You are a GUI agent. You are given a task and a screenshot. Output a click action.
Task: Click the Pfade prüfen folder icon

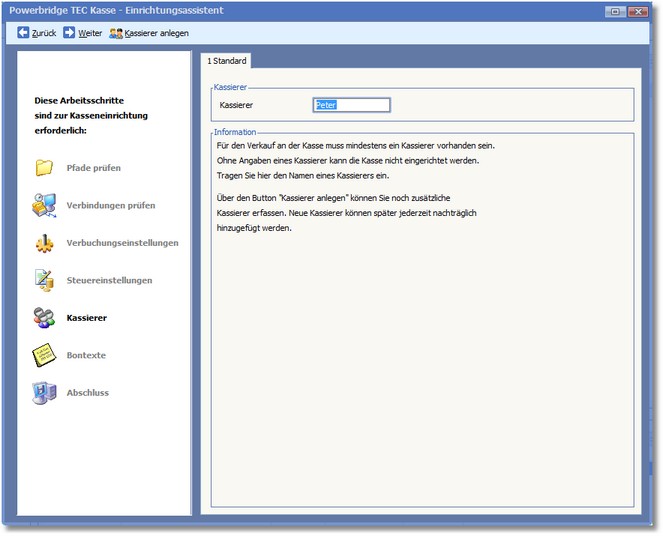(44, 168)
